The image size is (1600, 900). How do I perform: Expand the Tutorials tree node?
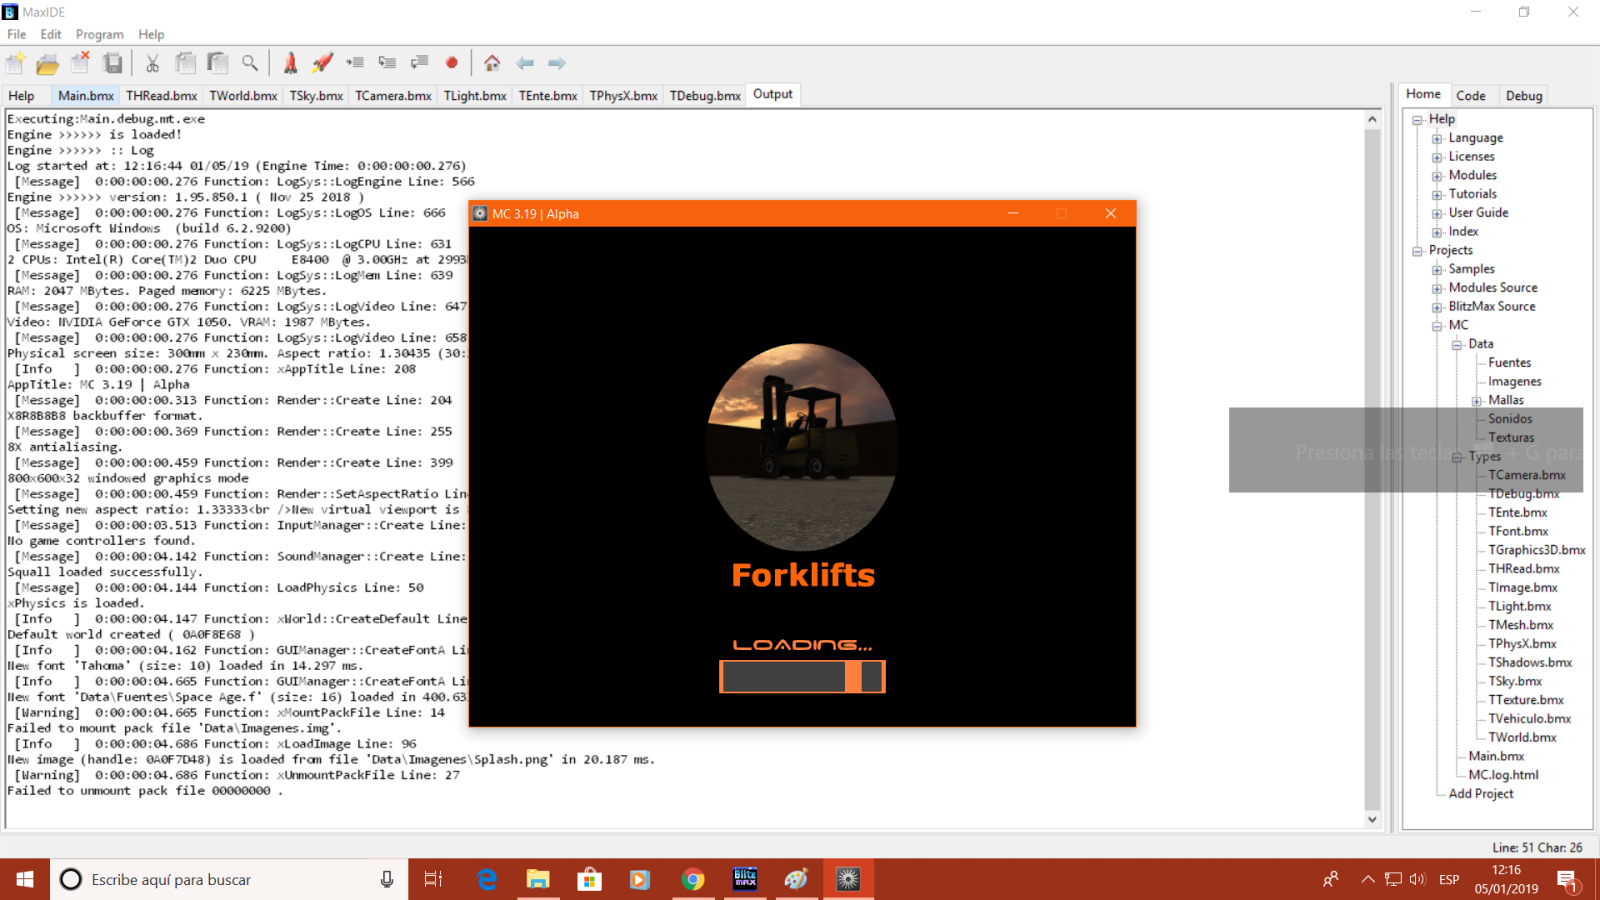click(x=1437, y=195)
